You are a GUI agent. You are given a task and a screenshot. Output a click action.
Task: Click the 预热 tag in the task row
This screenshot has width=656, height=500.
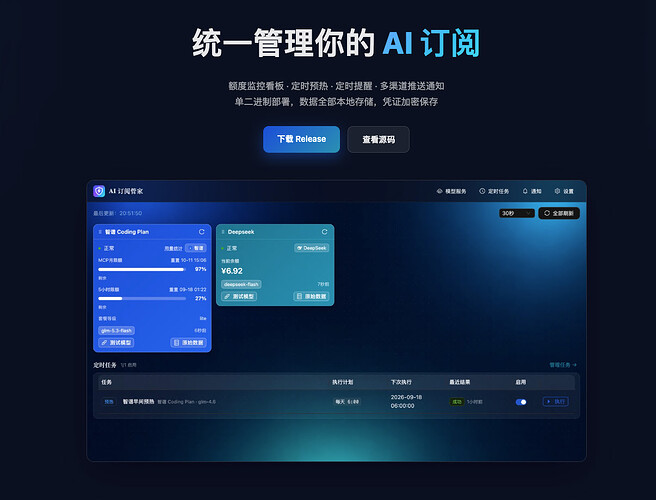pos(109,402)
